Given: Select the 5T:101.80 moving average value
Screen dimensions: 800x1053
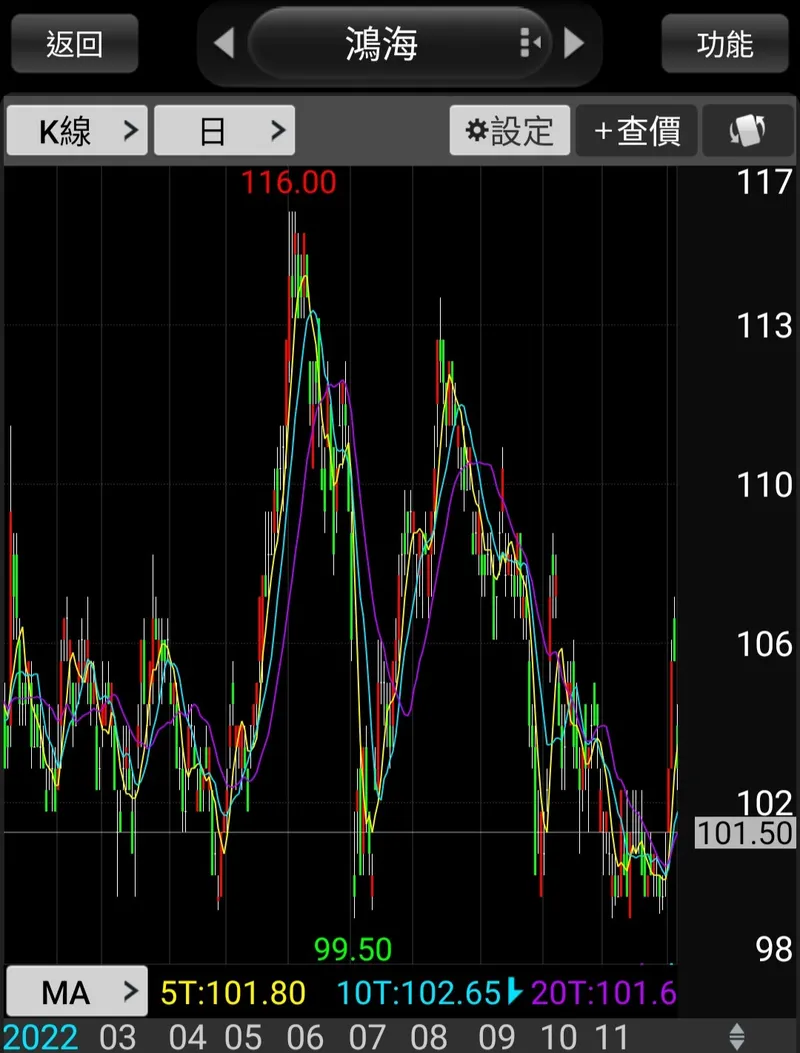Looking at the screenshot, I should [233, 993].
